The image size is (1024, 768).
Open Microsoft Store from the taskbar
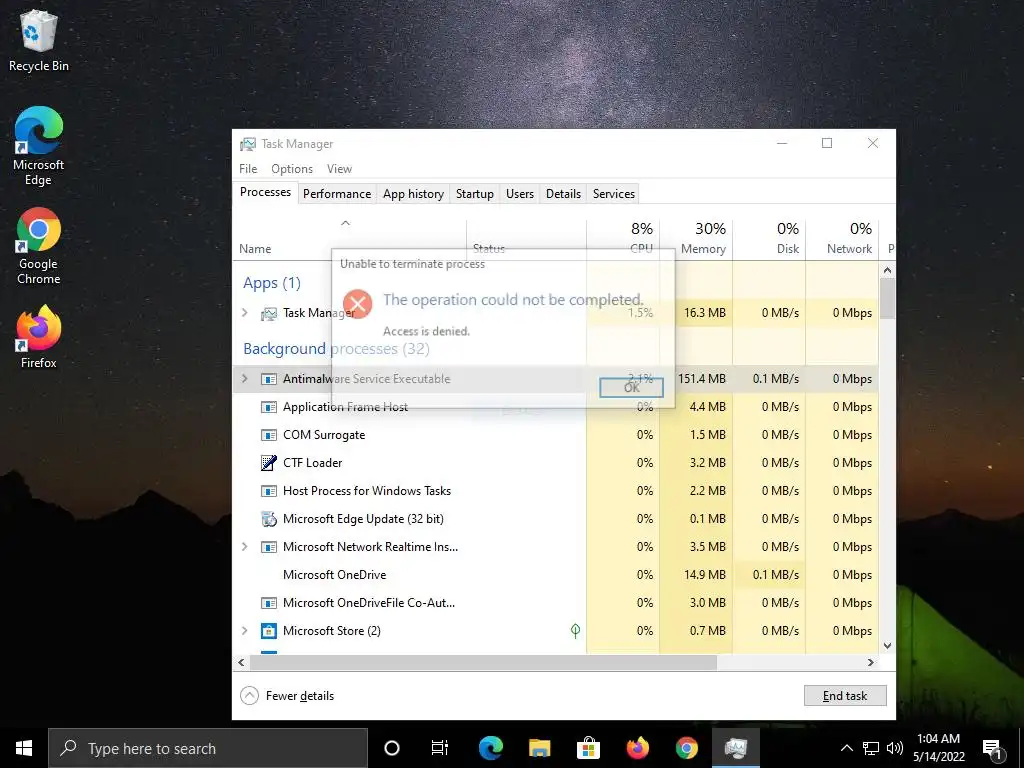click(x=588, y=748)
